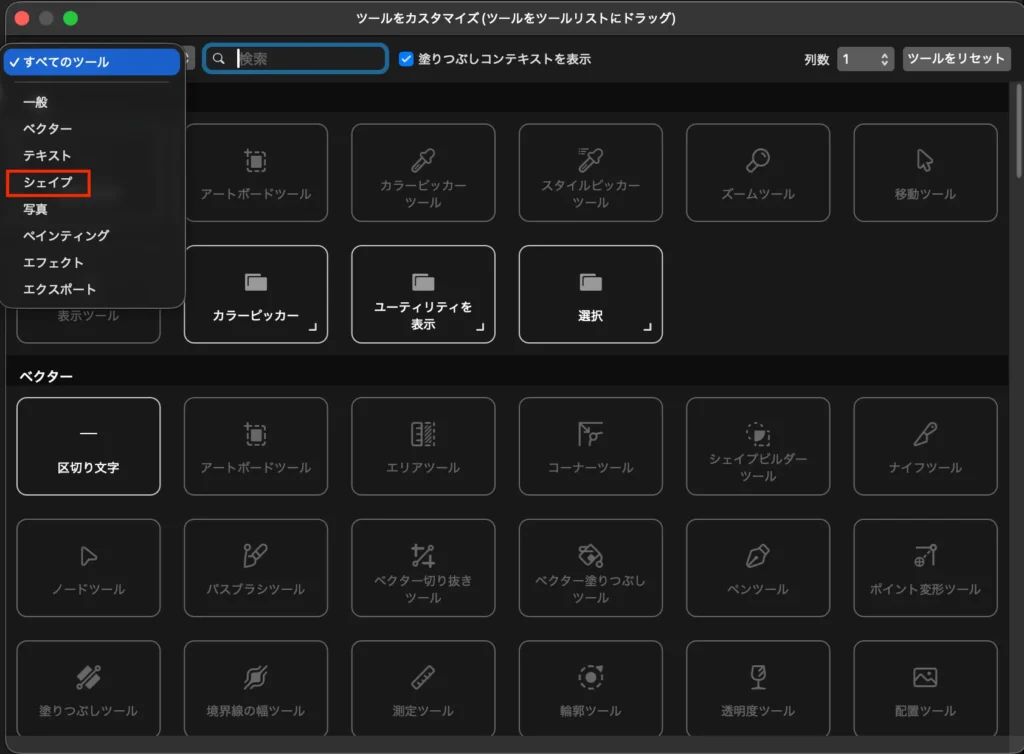Select the Zoom tool (ズームツール) icon
This screenshot has width=1024, height=754.
click(x=758, y=161)
